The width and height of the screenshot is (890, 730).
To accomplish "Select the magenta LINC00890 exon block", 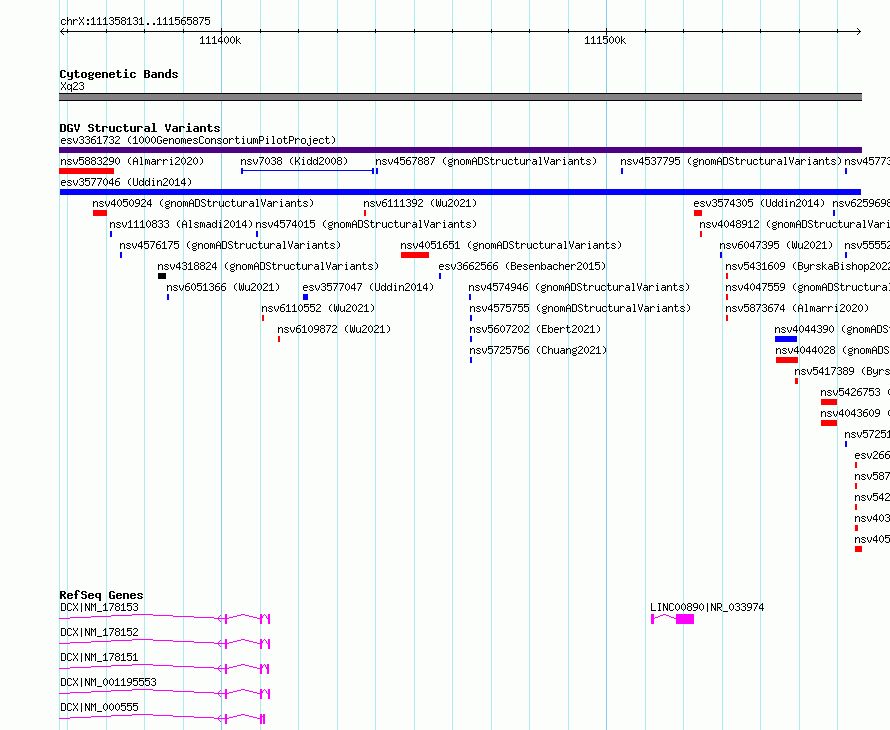I will coord(685,619).
